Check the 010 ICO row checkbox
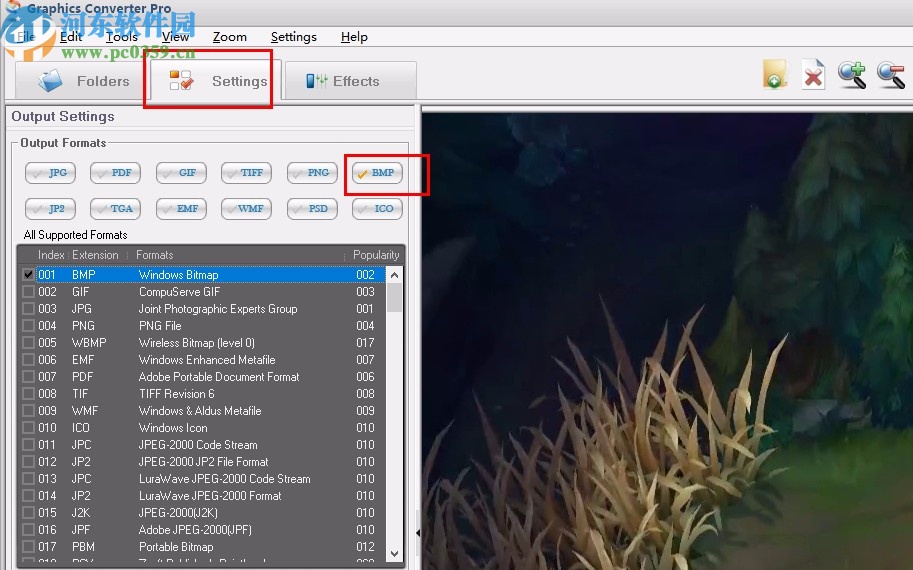The height and width of the screenshot is (570, 913). [28, 427]
